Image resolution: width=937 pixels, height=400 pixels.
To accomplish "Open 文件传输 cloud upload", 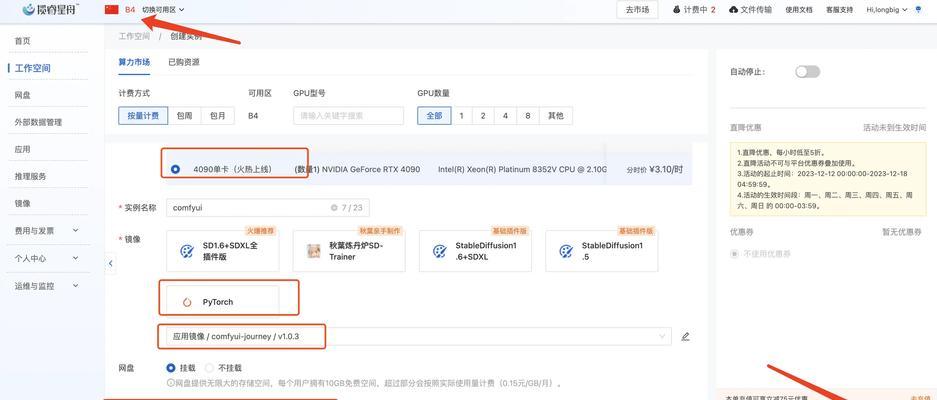I will (x=750, y=10).
